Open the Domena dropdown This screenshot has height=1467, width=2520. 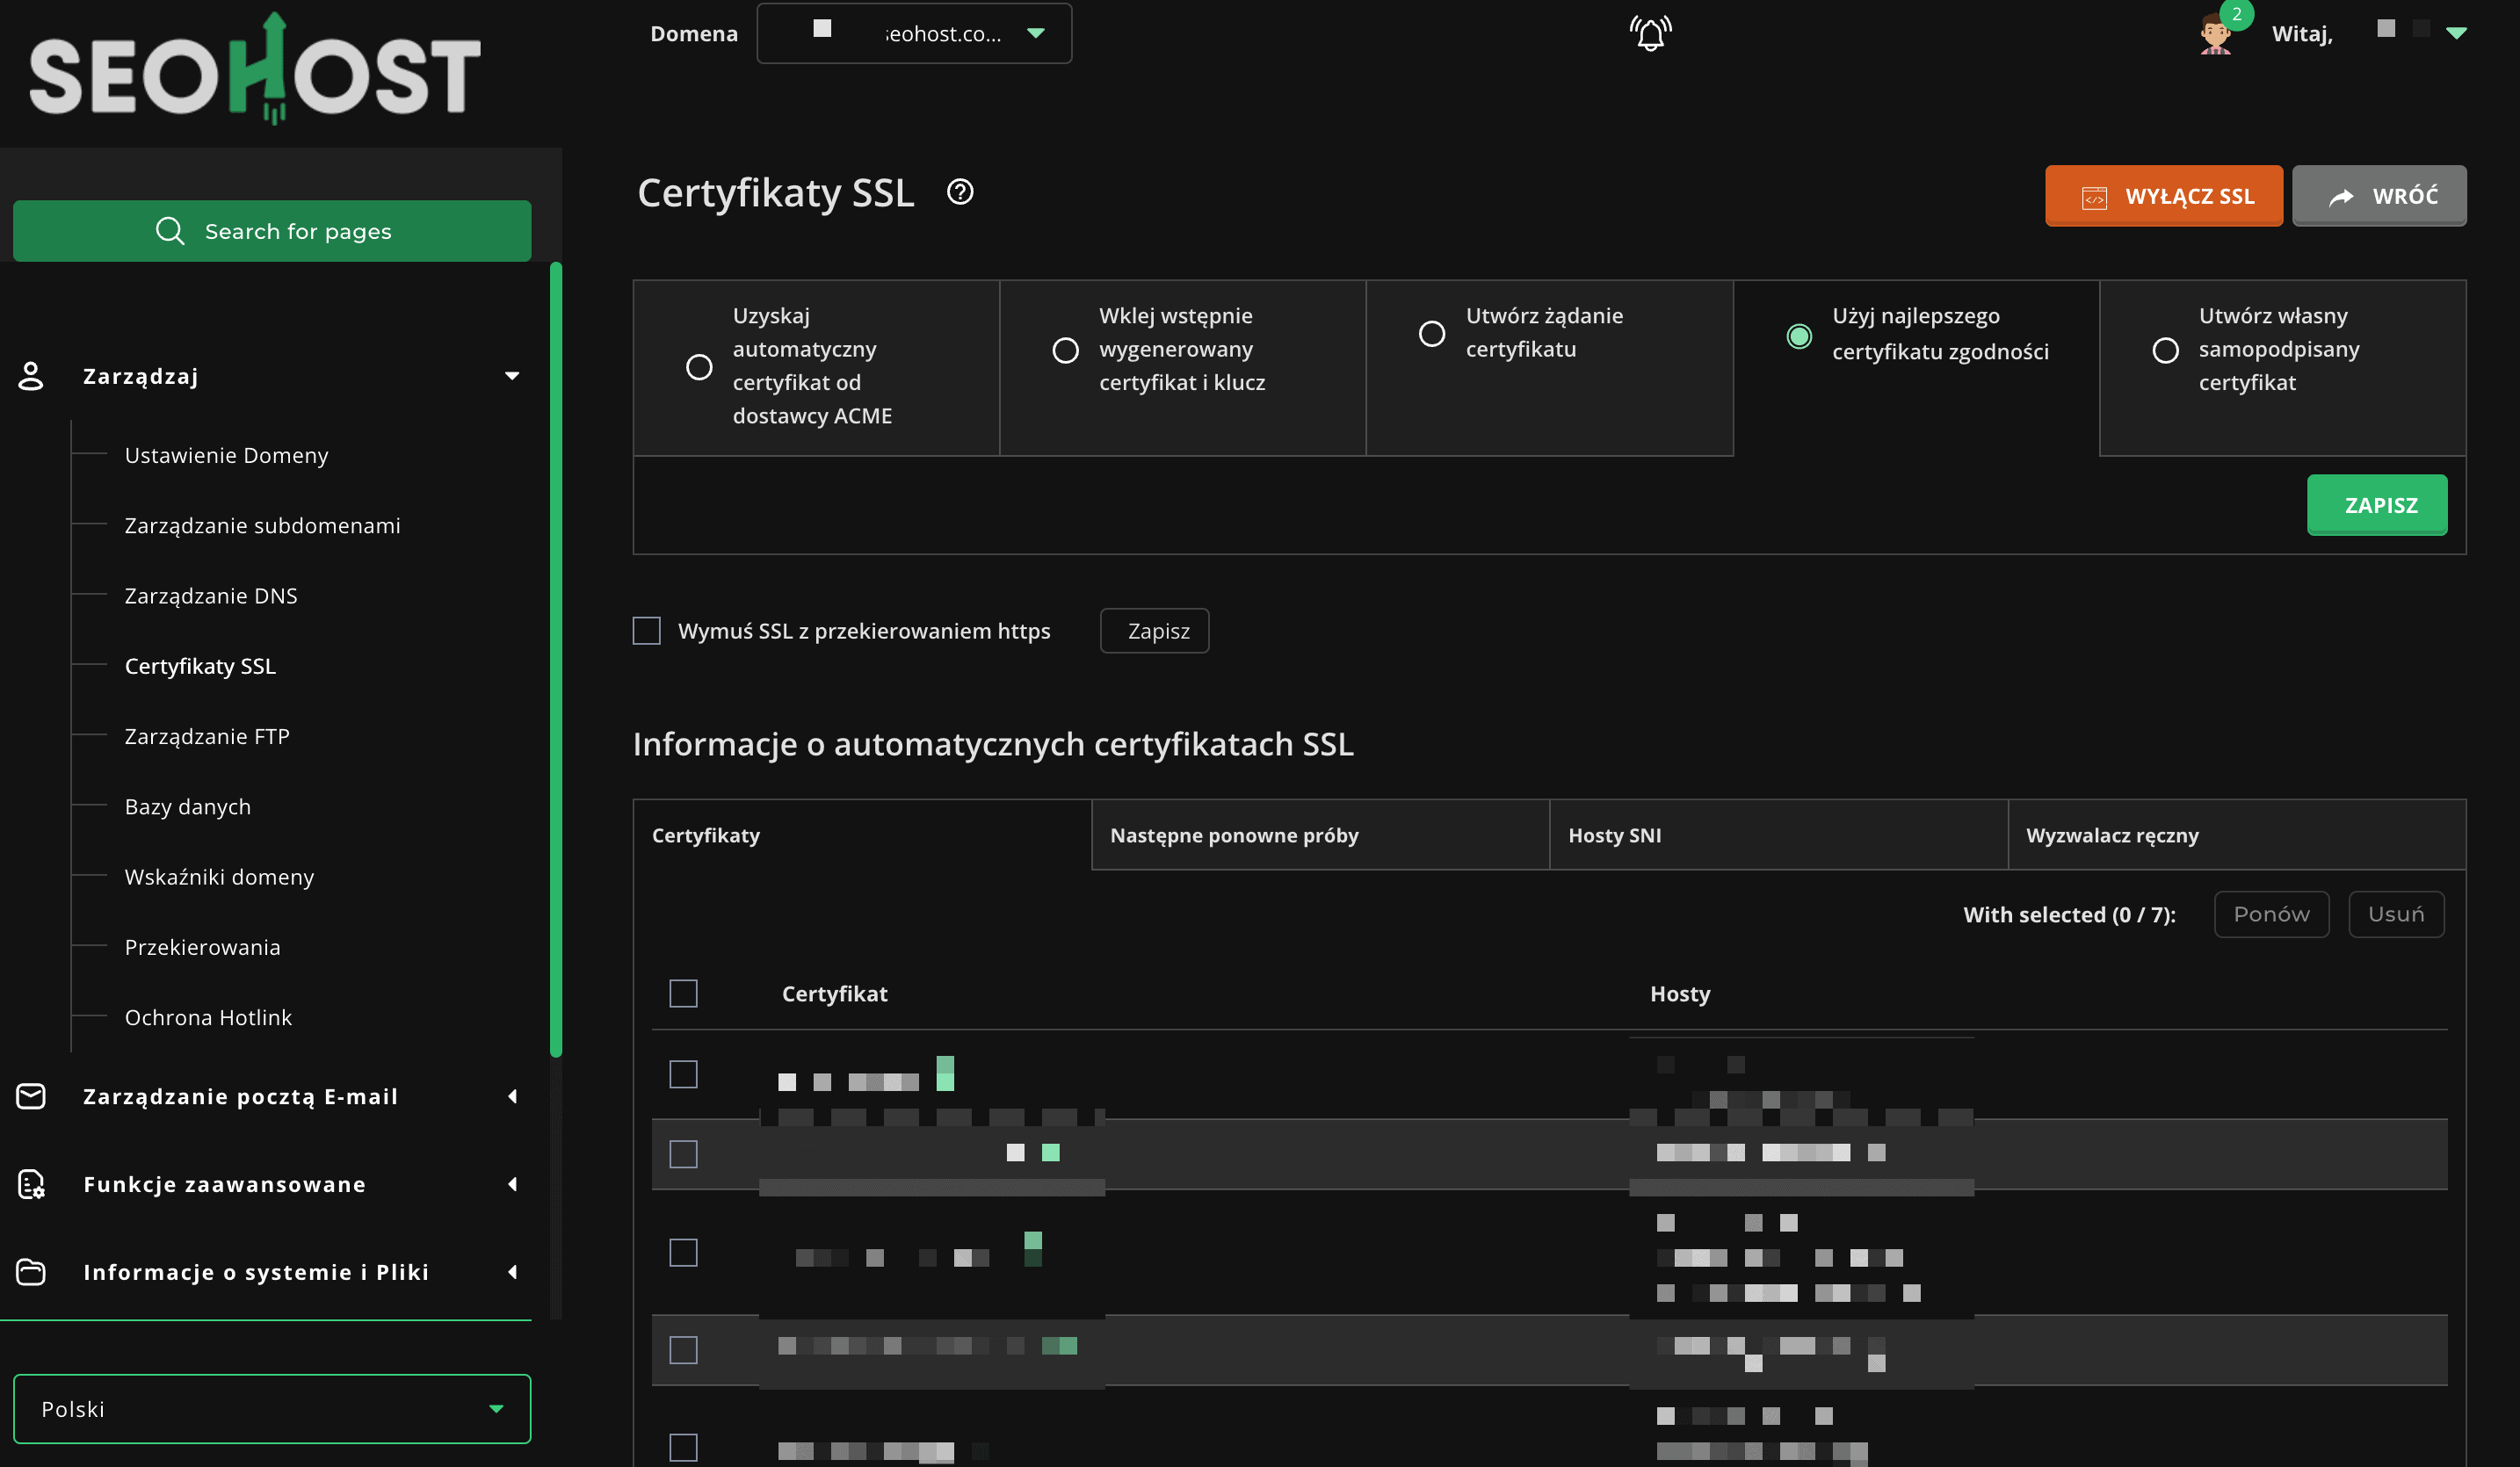click(914, 34)
